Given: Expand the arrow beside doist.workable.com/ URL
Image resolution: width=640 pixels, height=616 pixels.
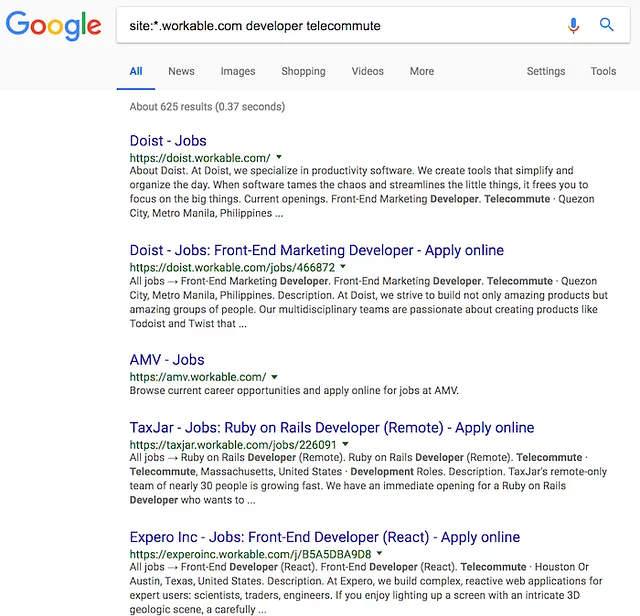Looking at the screenshot, I should click(279, 157).
